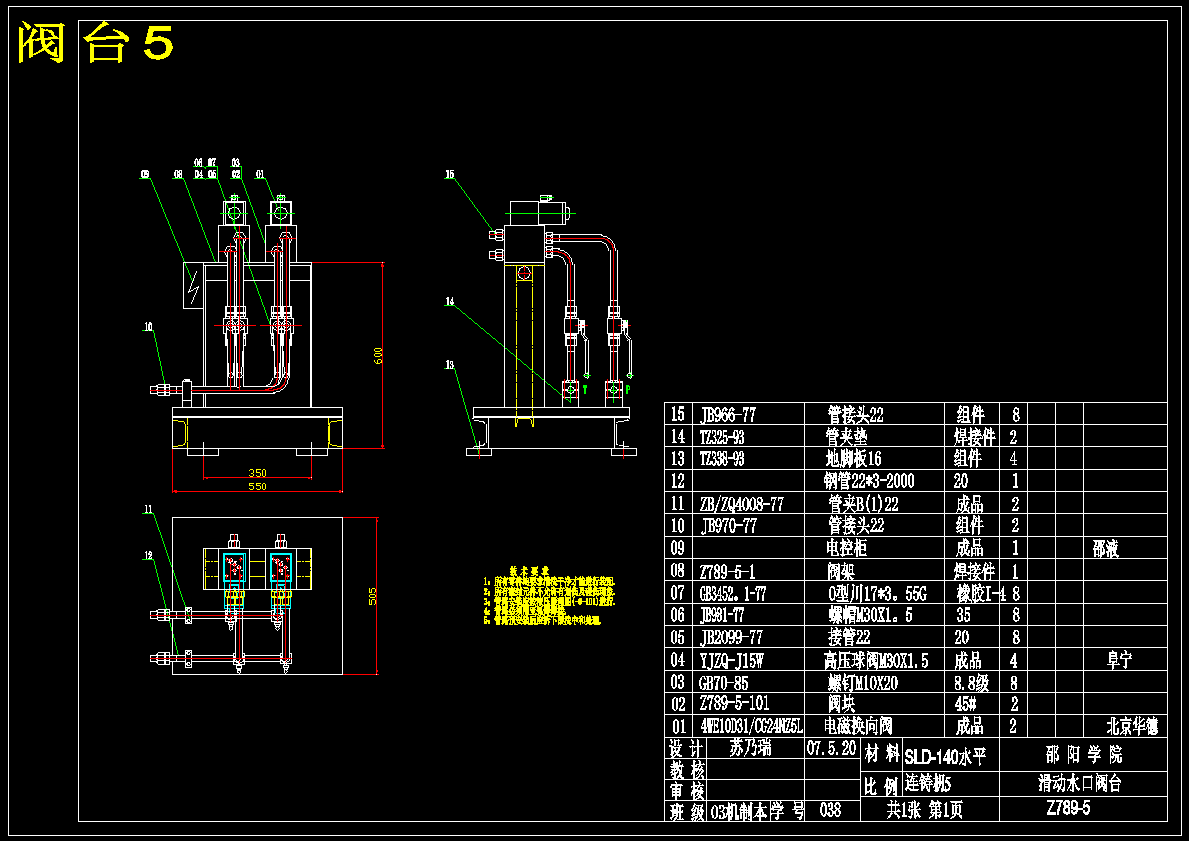Select 连铸机5 in title block
The image size is (1189, 841).
click(927, 783)
